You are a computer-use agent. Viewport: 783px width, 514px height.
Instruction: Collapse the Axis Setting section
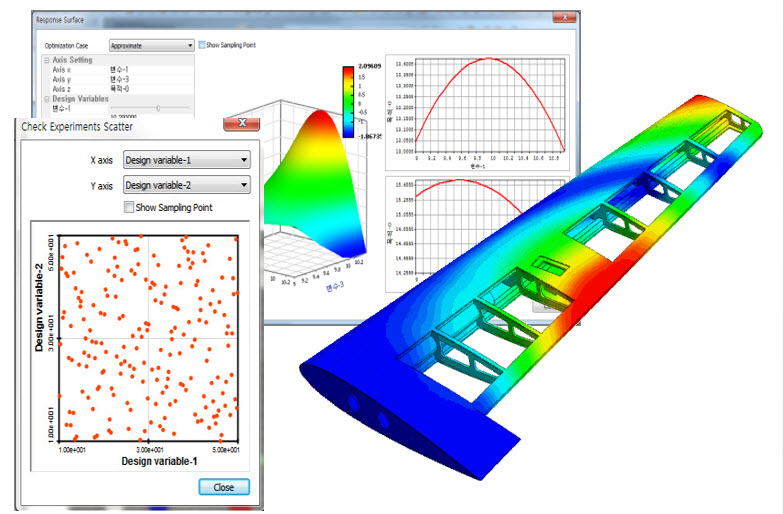[47, 61]
